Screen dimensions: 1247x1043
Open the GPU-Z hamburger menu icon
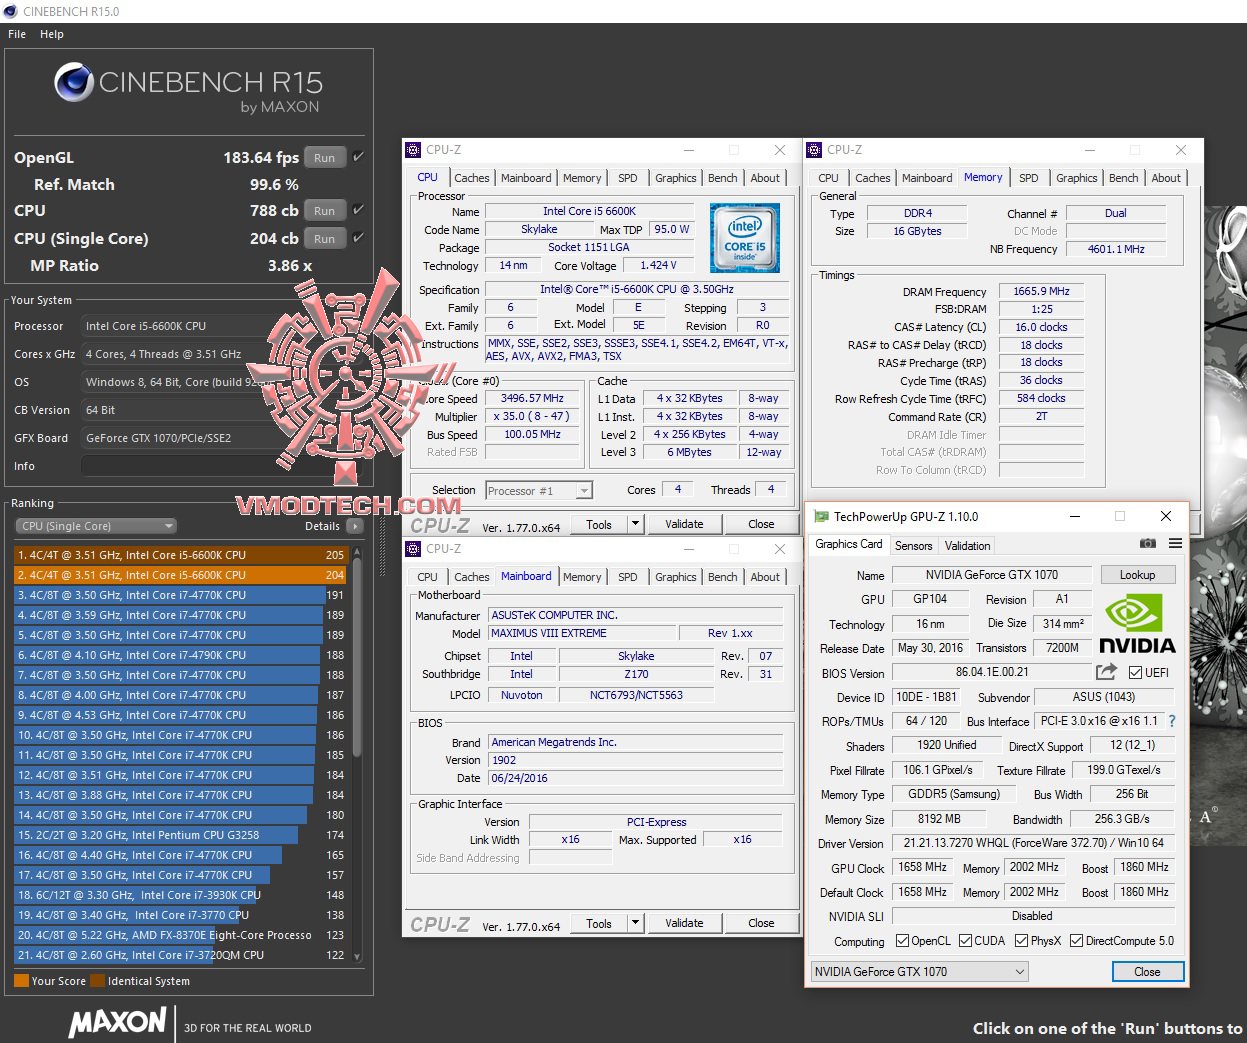coord(1175,543)
